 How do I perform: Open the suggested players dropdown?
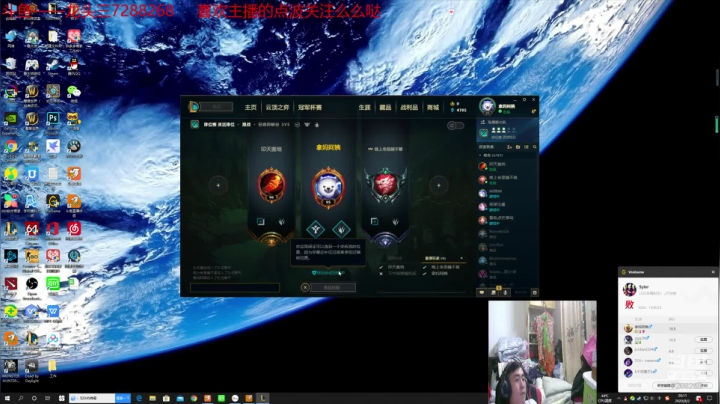pos(444,258)
